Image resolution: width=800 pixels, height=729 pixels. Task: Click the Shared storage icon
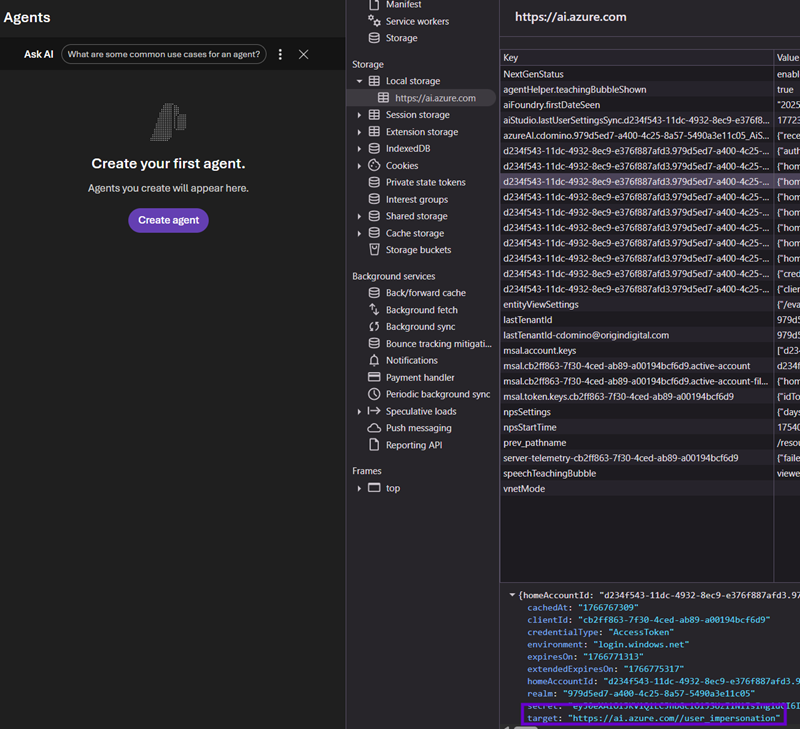pos(374,216)
